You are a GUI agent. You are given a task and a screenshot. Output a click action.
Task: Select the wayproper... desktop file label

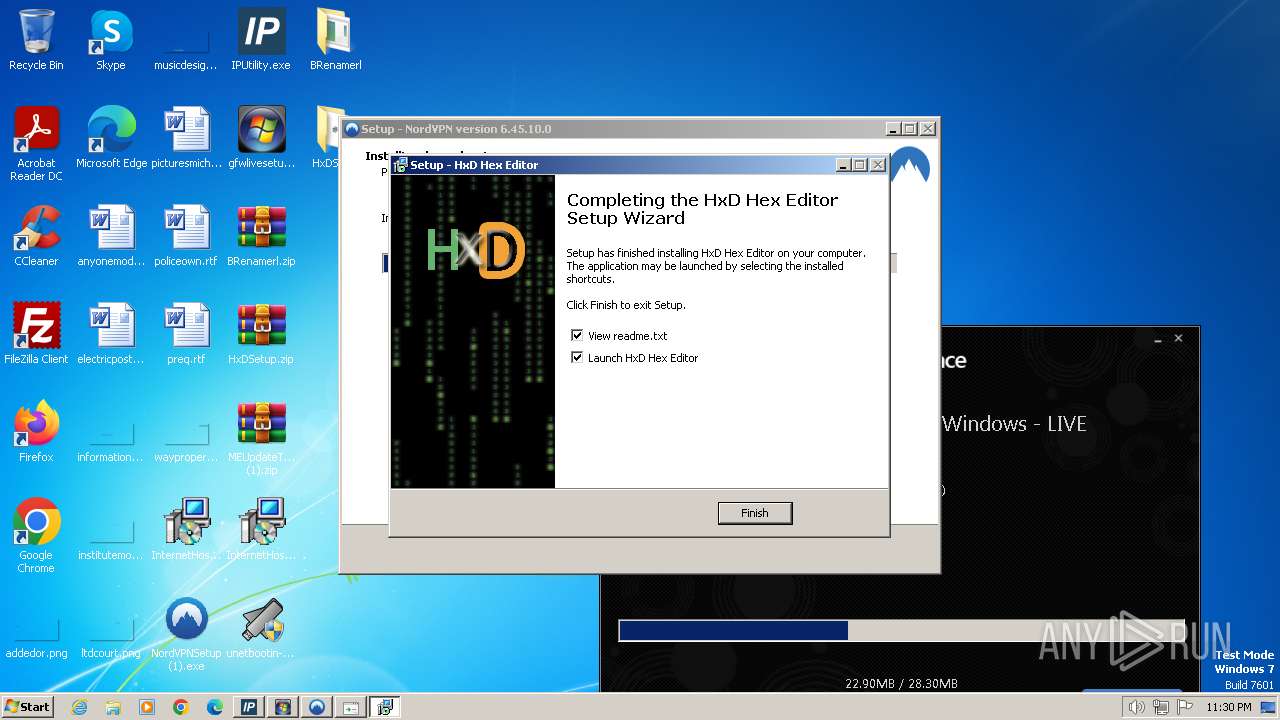click(x=186, y=457)
